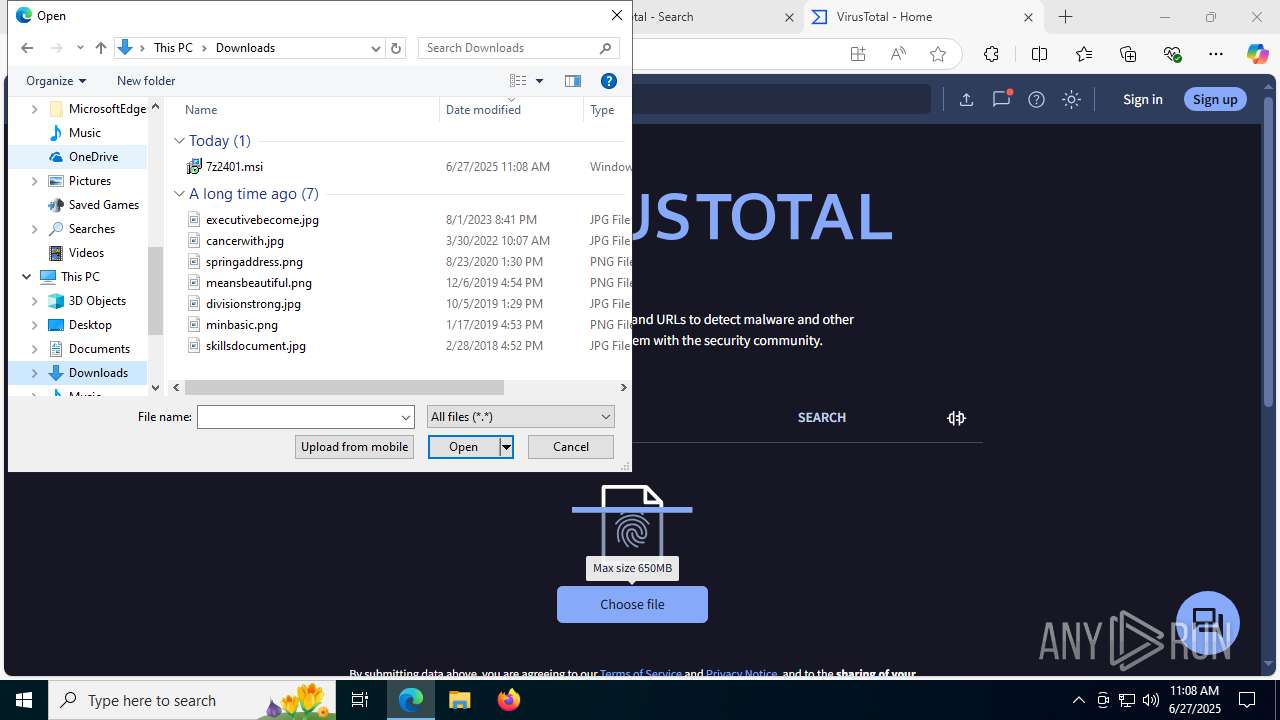Open OneDrive in navigation pane
Screen dimensions: 1280x720
[x=93, y=157]
